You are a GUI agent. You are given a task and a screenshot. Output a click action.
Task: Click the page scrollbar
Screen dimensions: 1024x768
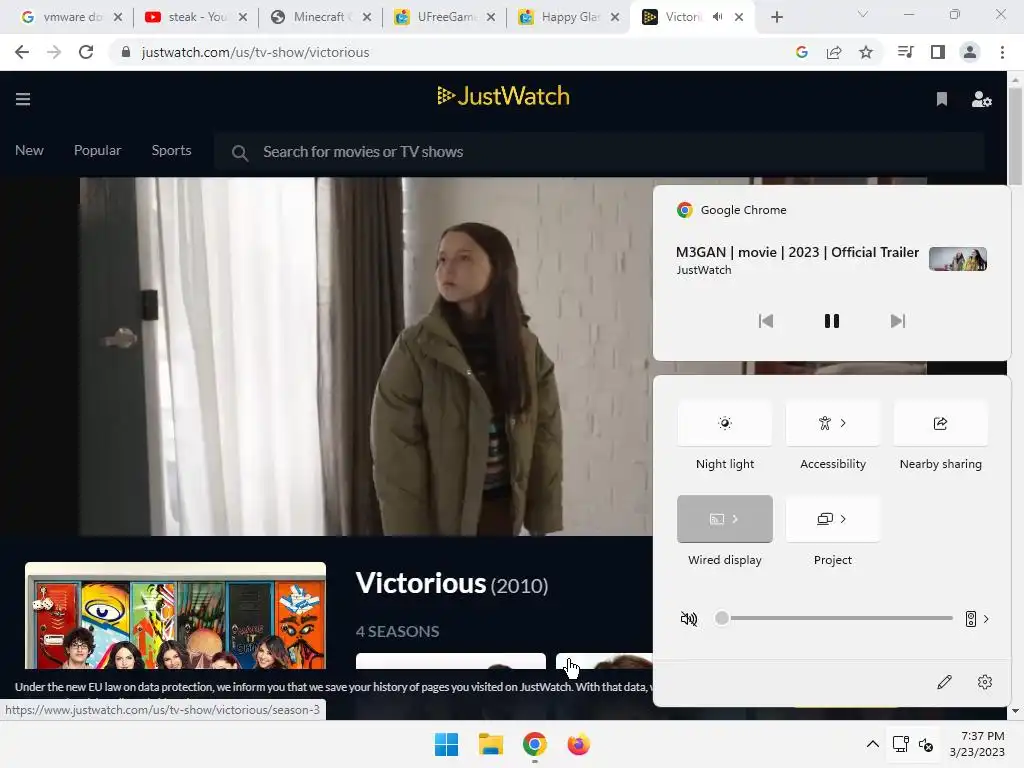click(x=1015, y=136)
